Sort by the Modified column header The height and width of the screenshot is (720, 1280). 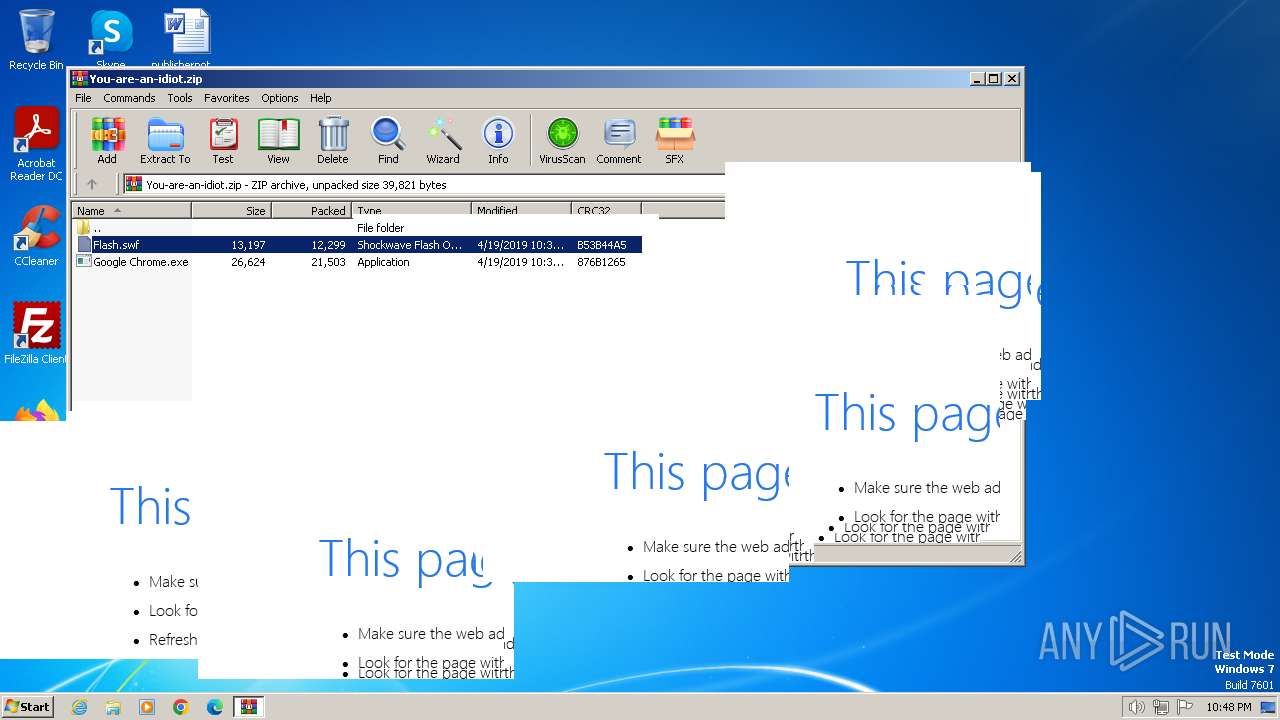click(521, 210)
